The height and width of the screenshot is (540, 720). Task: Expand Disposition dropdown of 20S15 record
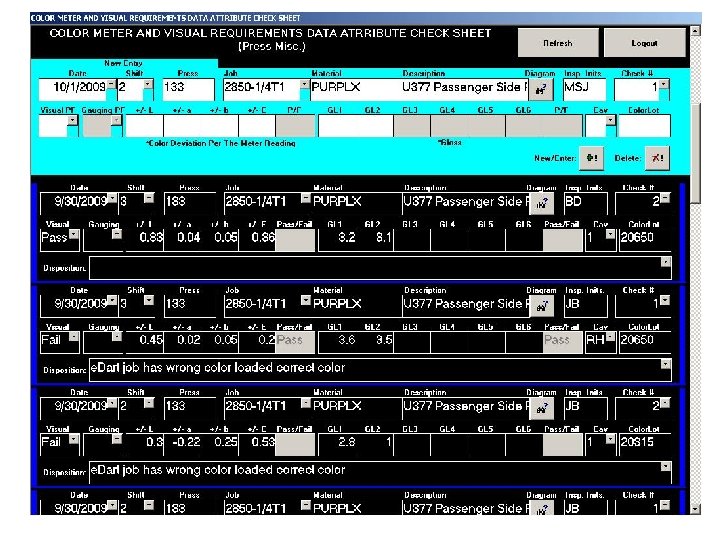click(x=665, y=467)
